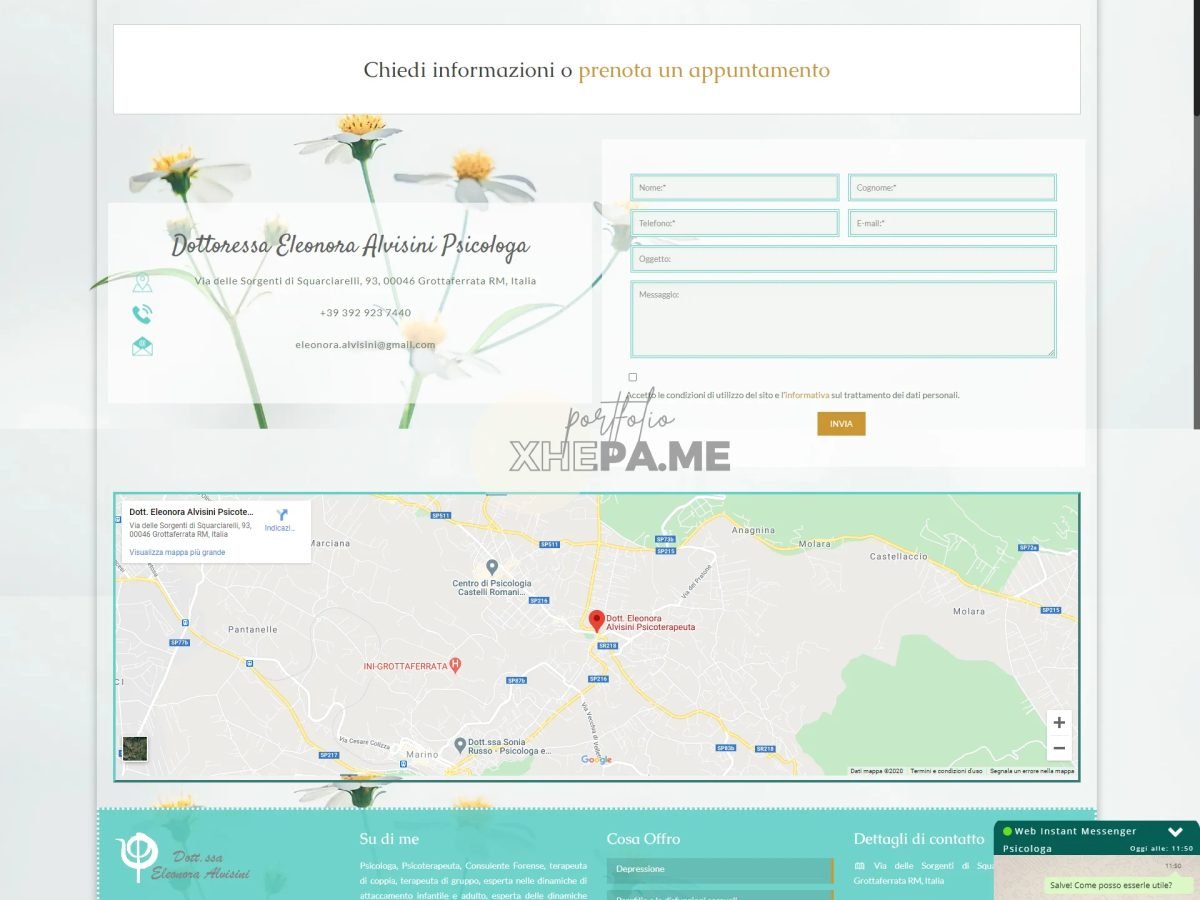This screenshot has height=900, width=1200.
Task: Click the red Dott. Eleonora Alvisini map pin
Action: point(597,621)
